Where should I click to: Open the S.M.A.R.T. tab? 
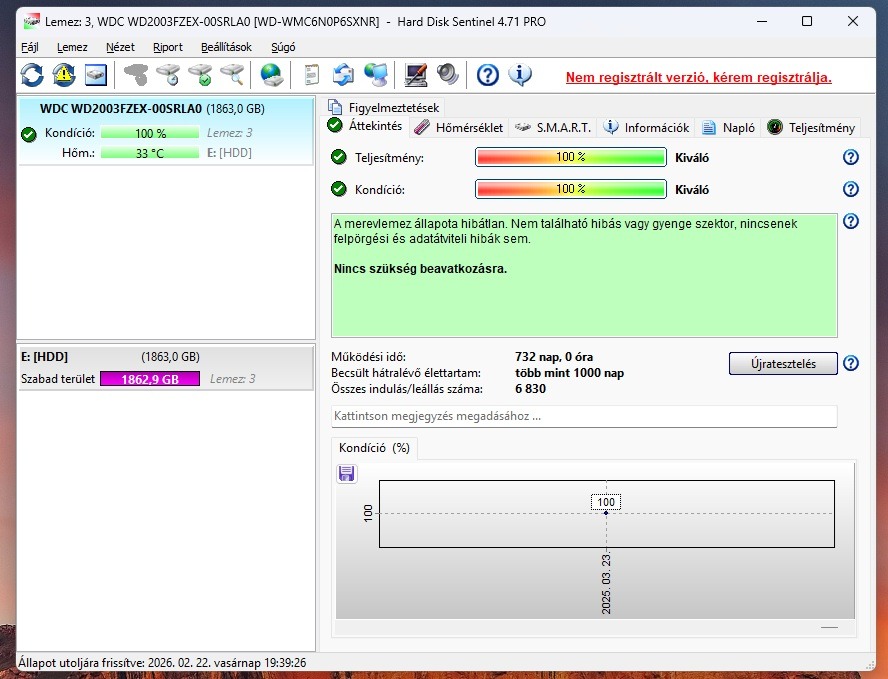[x=553, y=127]
